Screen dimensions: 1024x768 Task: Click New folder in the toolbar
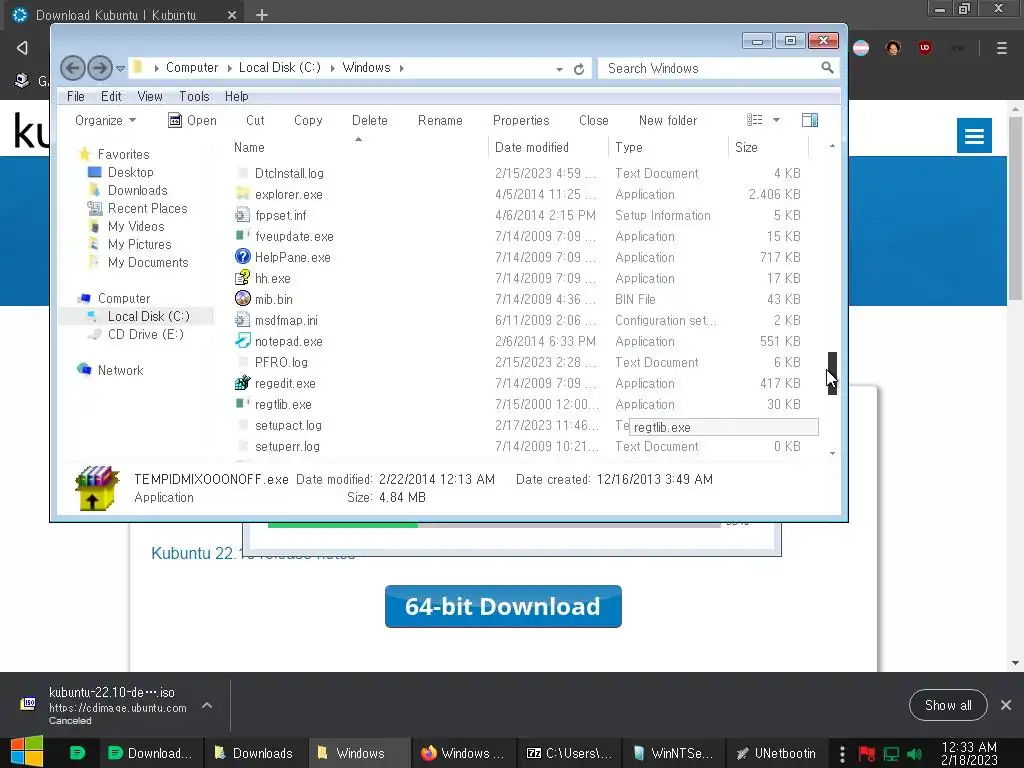[x=667, y=120]
